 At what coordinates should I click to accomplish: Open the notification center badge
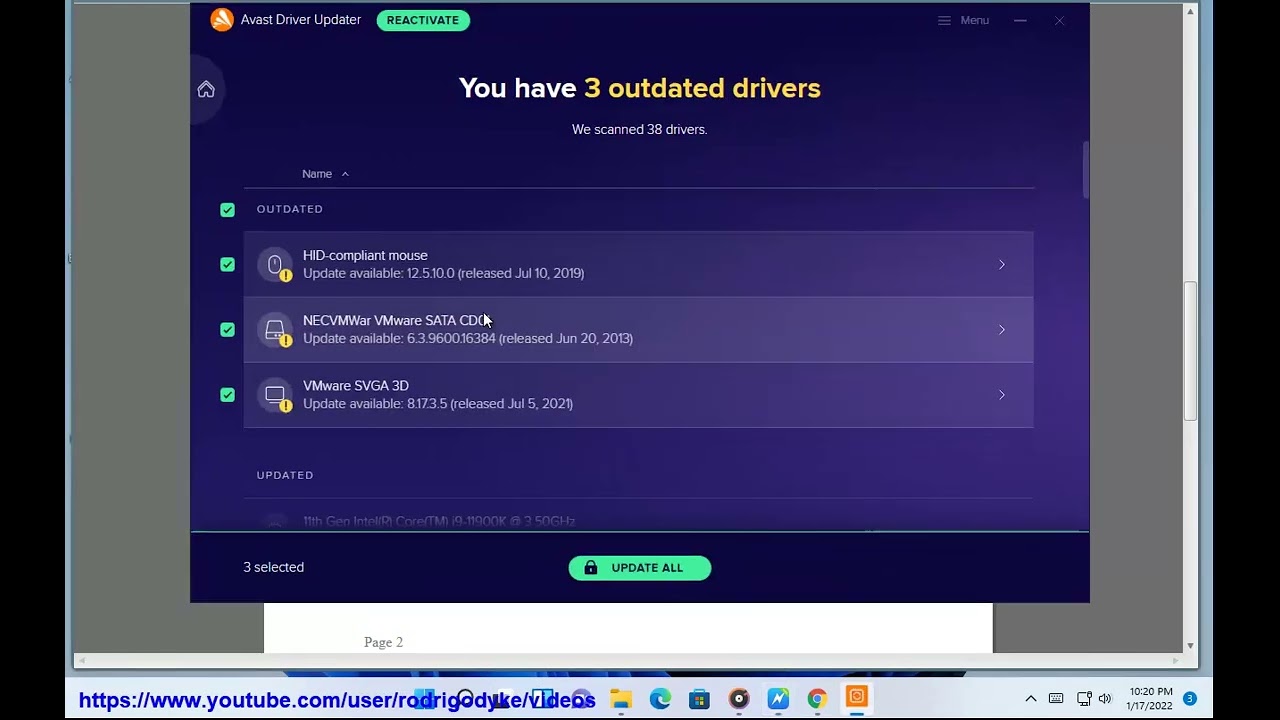point(1190,699)
